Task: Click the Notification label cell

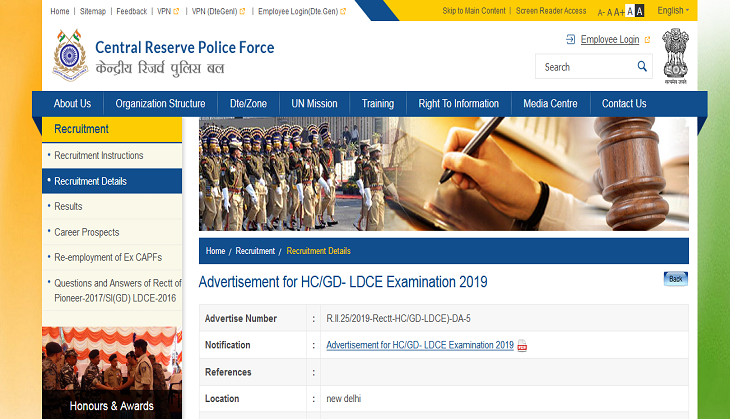Action: (253, 345)
